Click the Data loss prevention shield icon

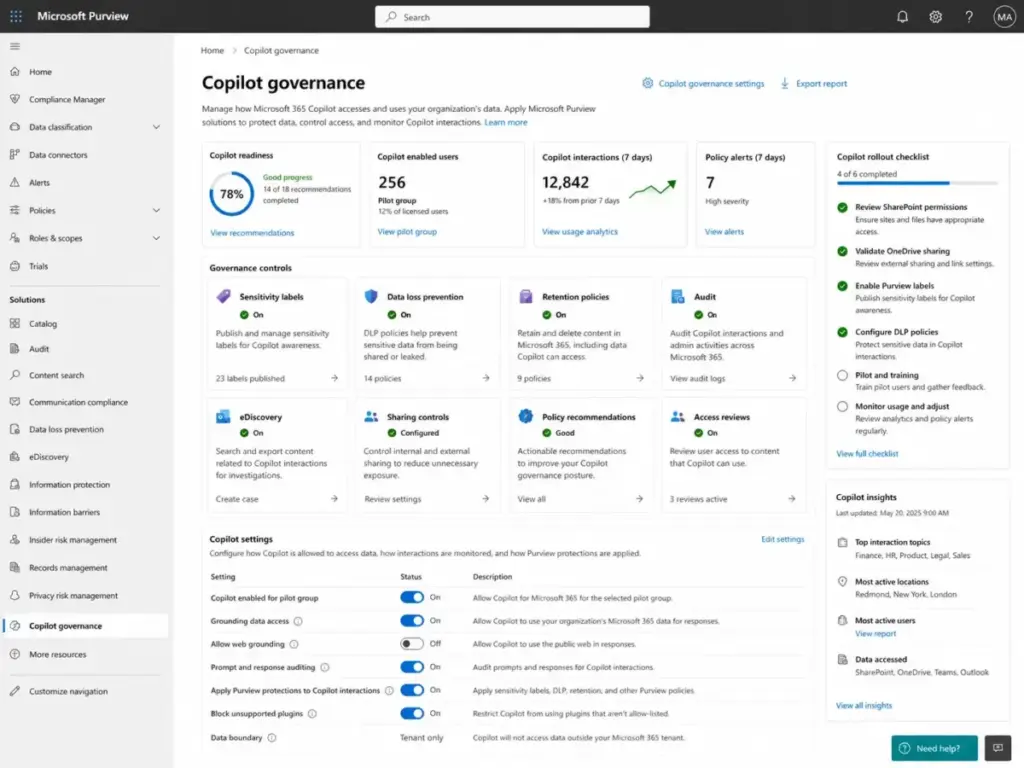[371, 296]
